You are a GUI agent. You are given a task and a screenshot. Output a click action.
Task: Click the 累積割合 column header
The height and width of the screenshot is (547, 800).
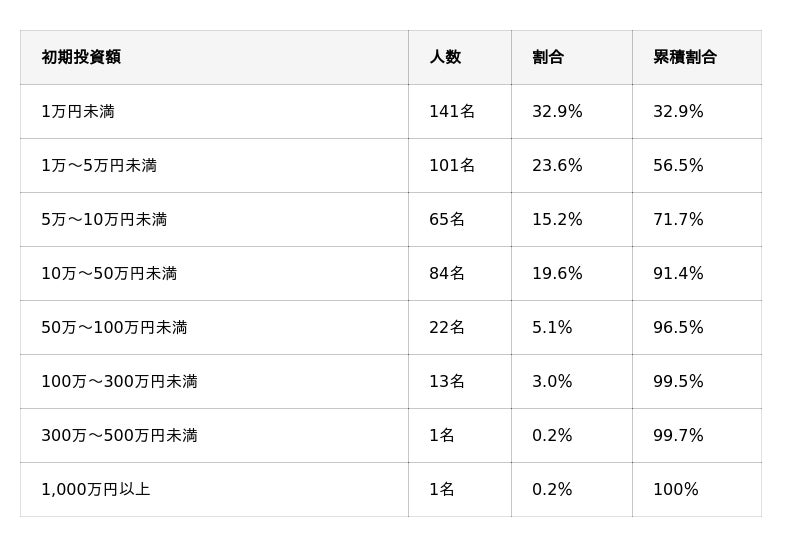point(685,57)
